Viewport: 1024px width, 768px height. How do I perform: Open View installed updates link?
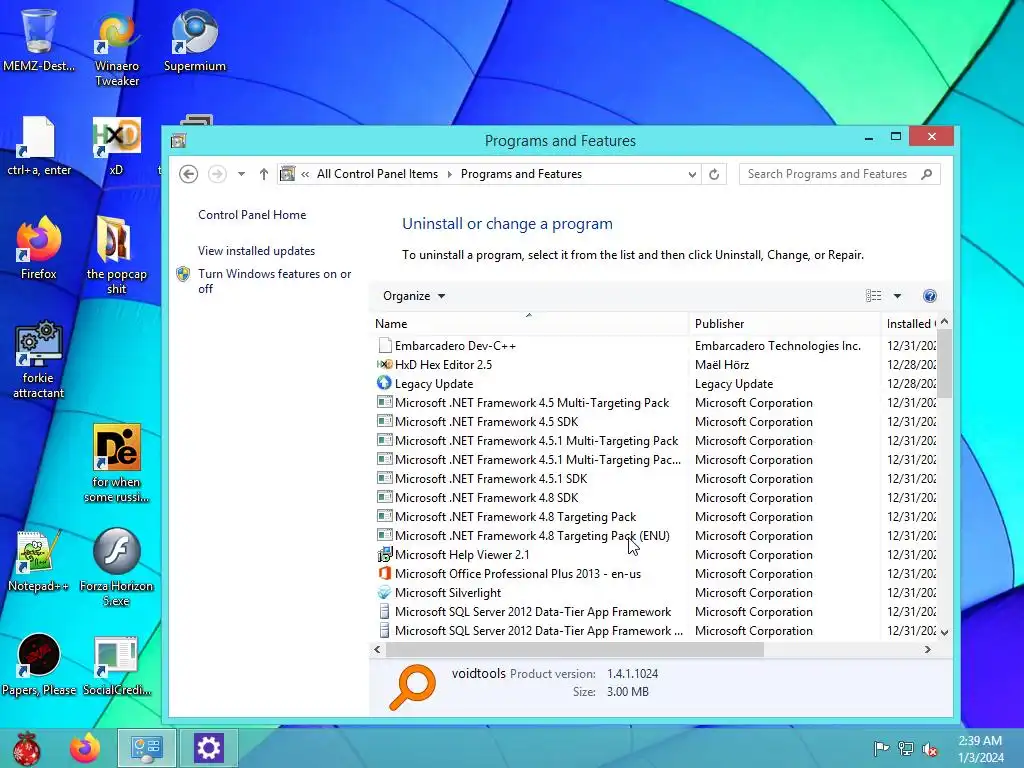click(256, 251)
